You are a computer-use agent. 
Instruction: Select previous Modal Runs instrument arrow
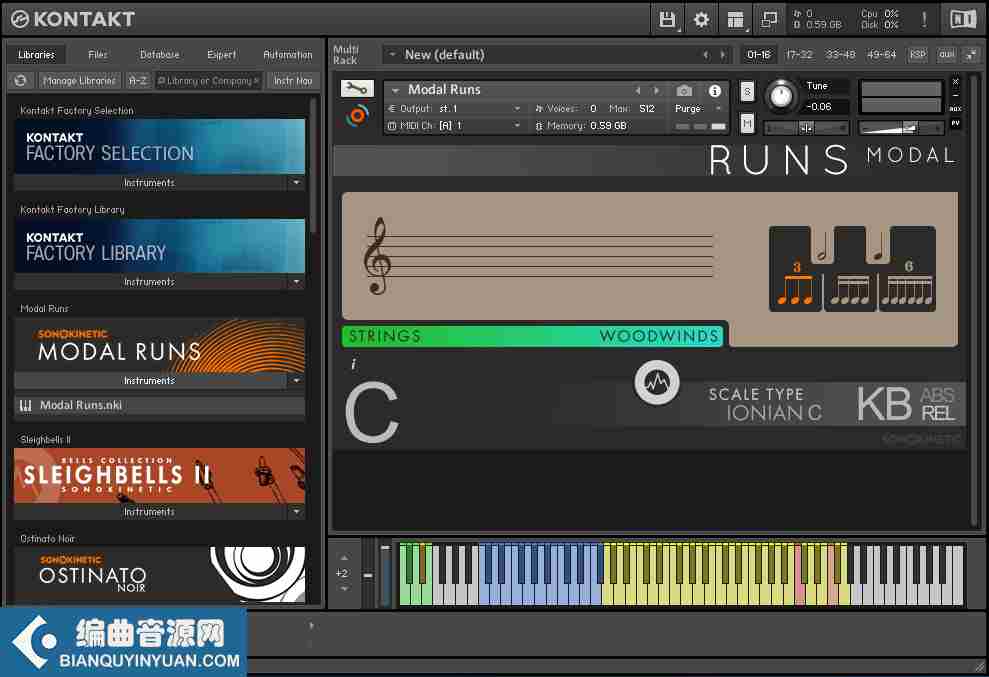pos(638,90)
